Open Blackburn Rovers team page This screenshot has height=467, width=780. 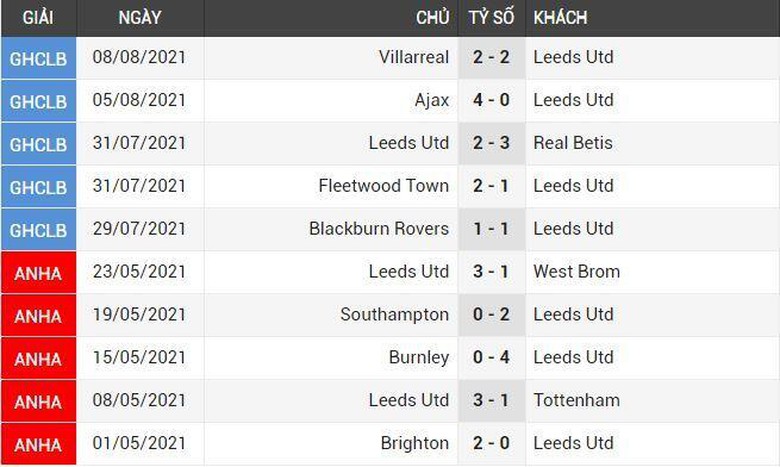click(379, 229)
